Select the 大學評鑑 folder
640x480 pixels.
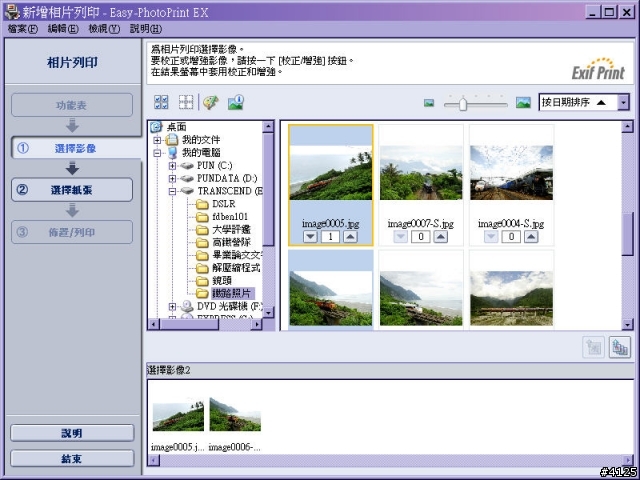tap(231, 229)
